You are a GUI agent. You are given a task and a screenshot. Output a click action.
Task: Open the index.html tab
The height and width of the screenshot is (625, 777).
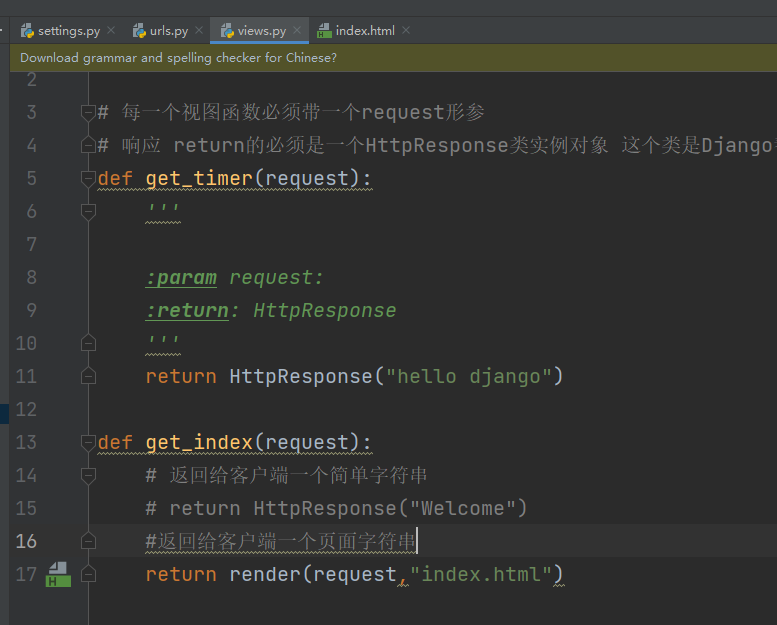[365, 31]
